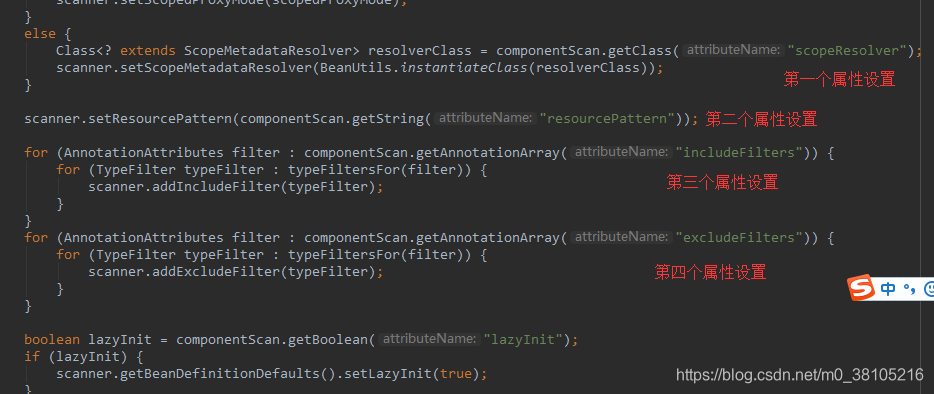934x394 pixels.
Task: Click getAnnotationArray on the excludeFilters line
Action: 488,237
